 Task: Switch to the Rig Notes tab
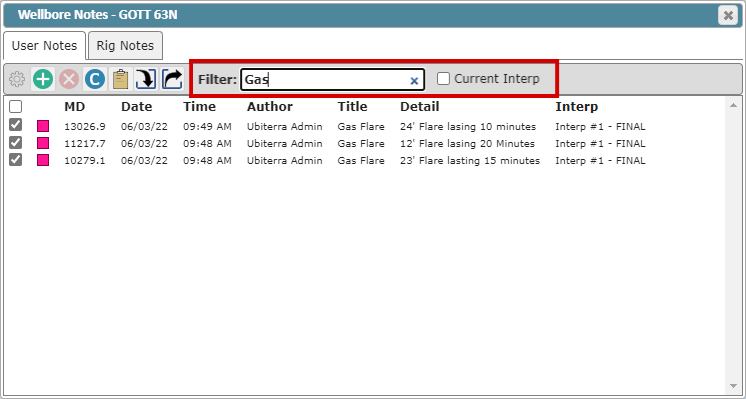point(125,46)
